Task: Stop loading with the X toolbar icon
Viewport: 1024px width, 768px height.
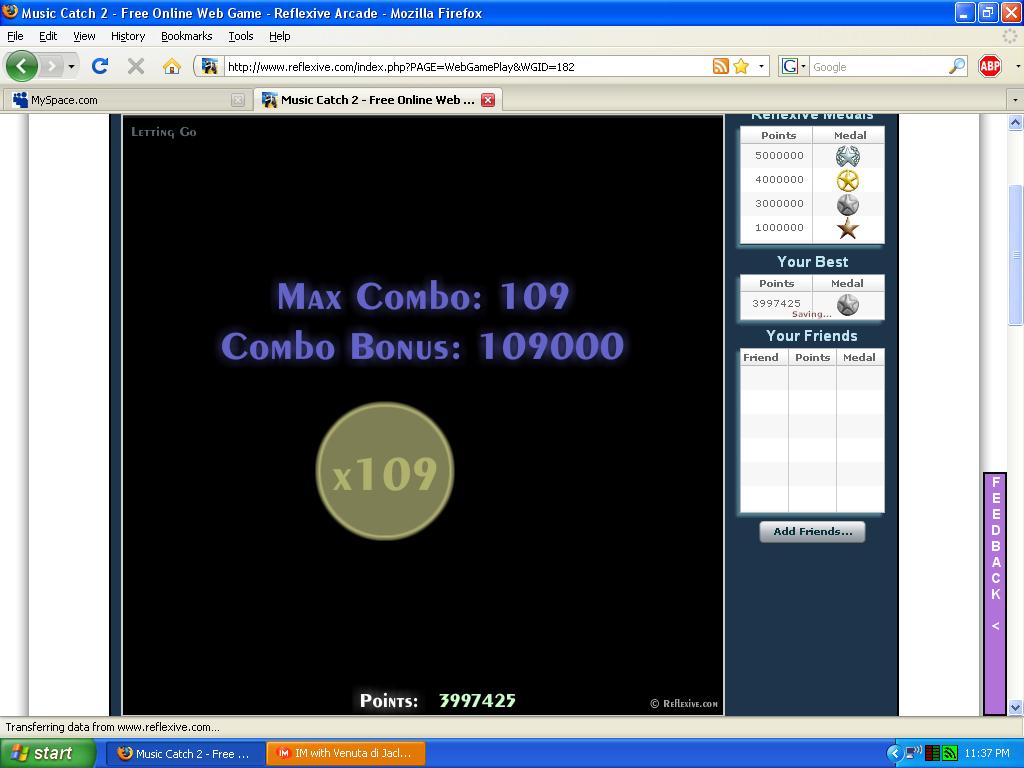Action: point(136,66)
